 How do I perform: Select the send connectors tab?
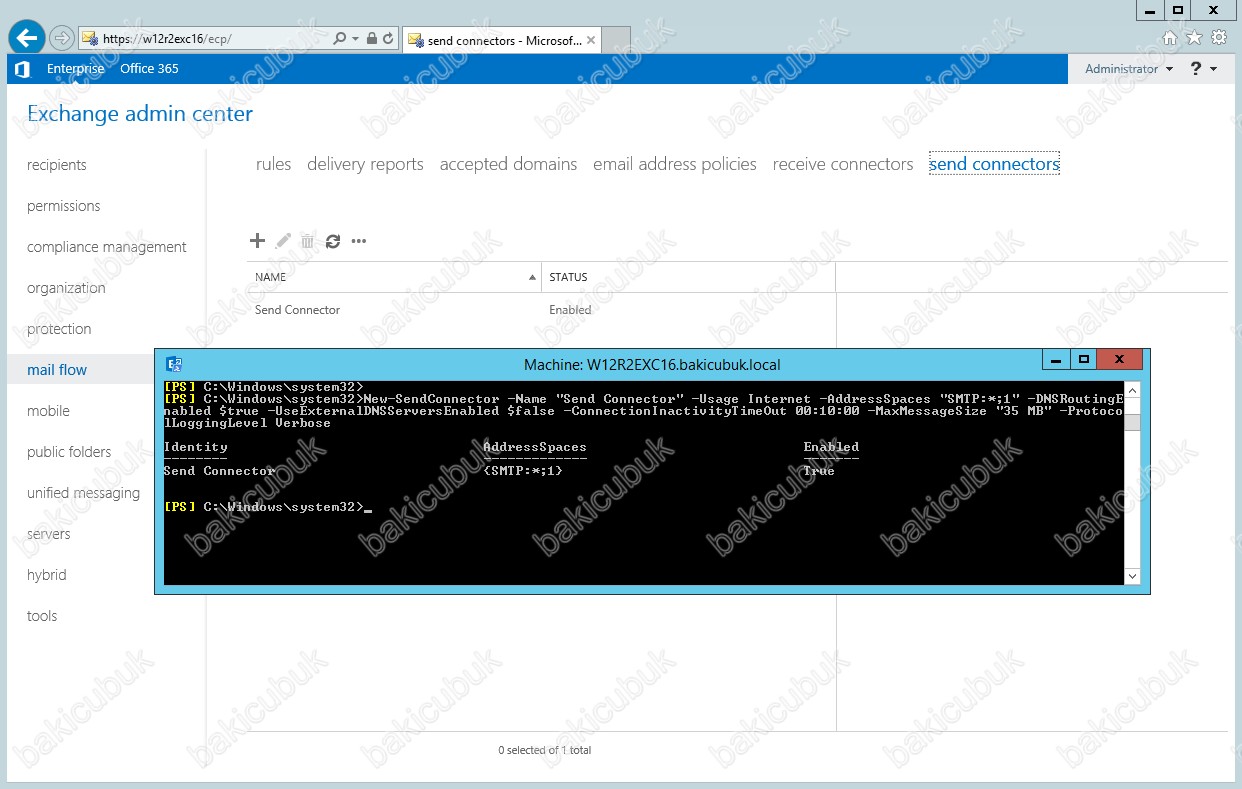[x=994, y=164]
